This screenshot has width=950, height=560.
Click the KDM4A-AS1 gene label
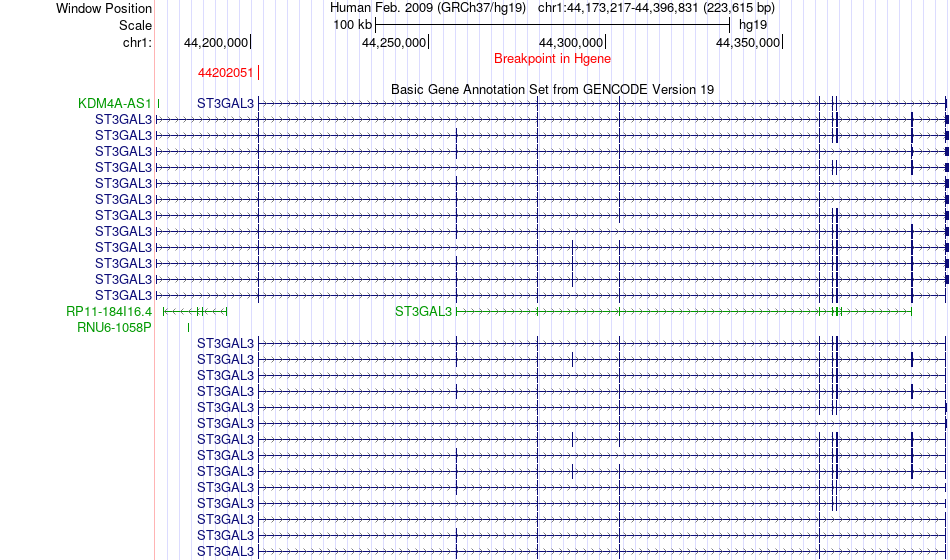[x=115, y=103]
